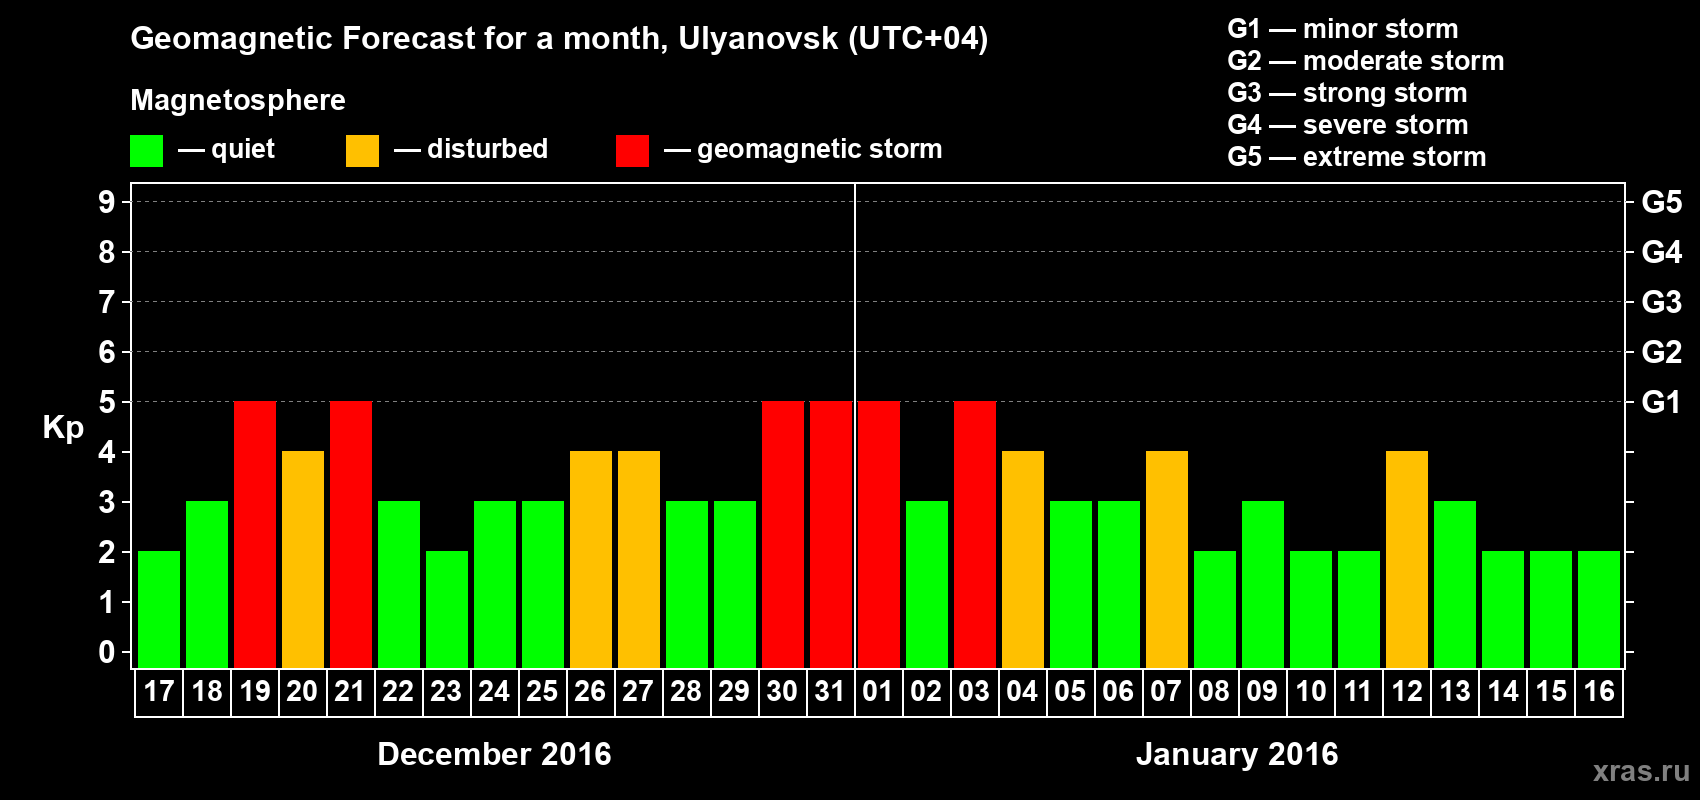Viewport: 1700px width, 800px height.
Task: Click the 'G5 — extreme storm' legend line
Action: click(1357, 157)
